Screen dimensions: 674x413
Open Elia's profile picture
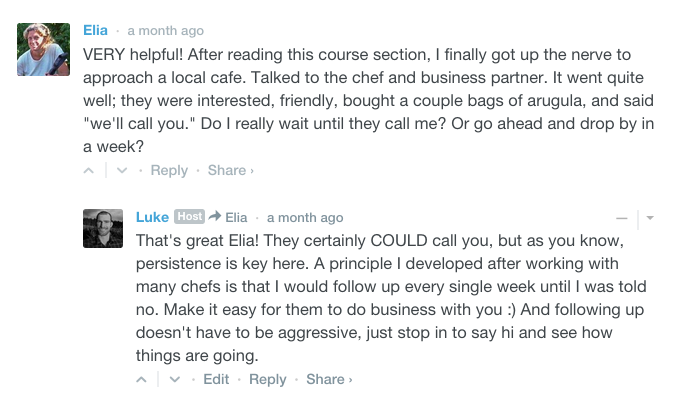pos(44,50)
